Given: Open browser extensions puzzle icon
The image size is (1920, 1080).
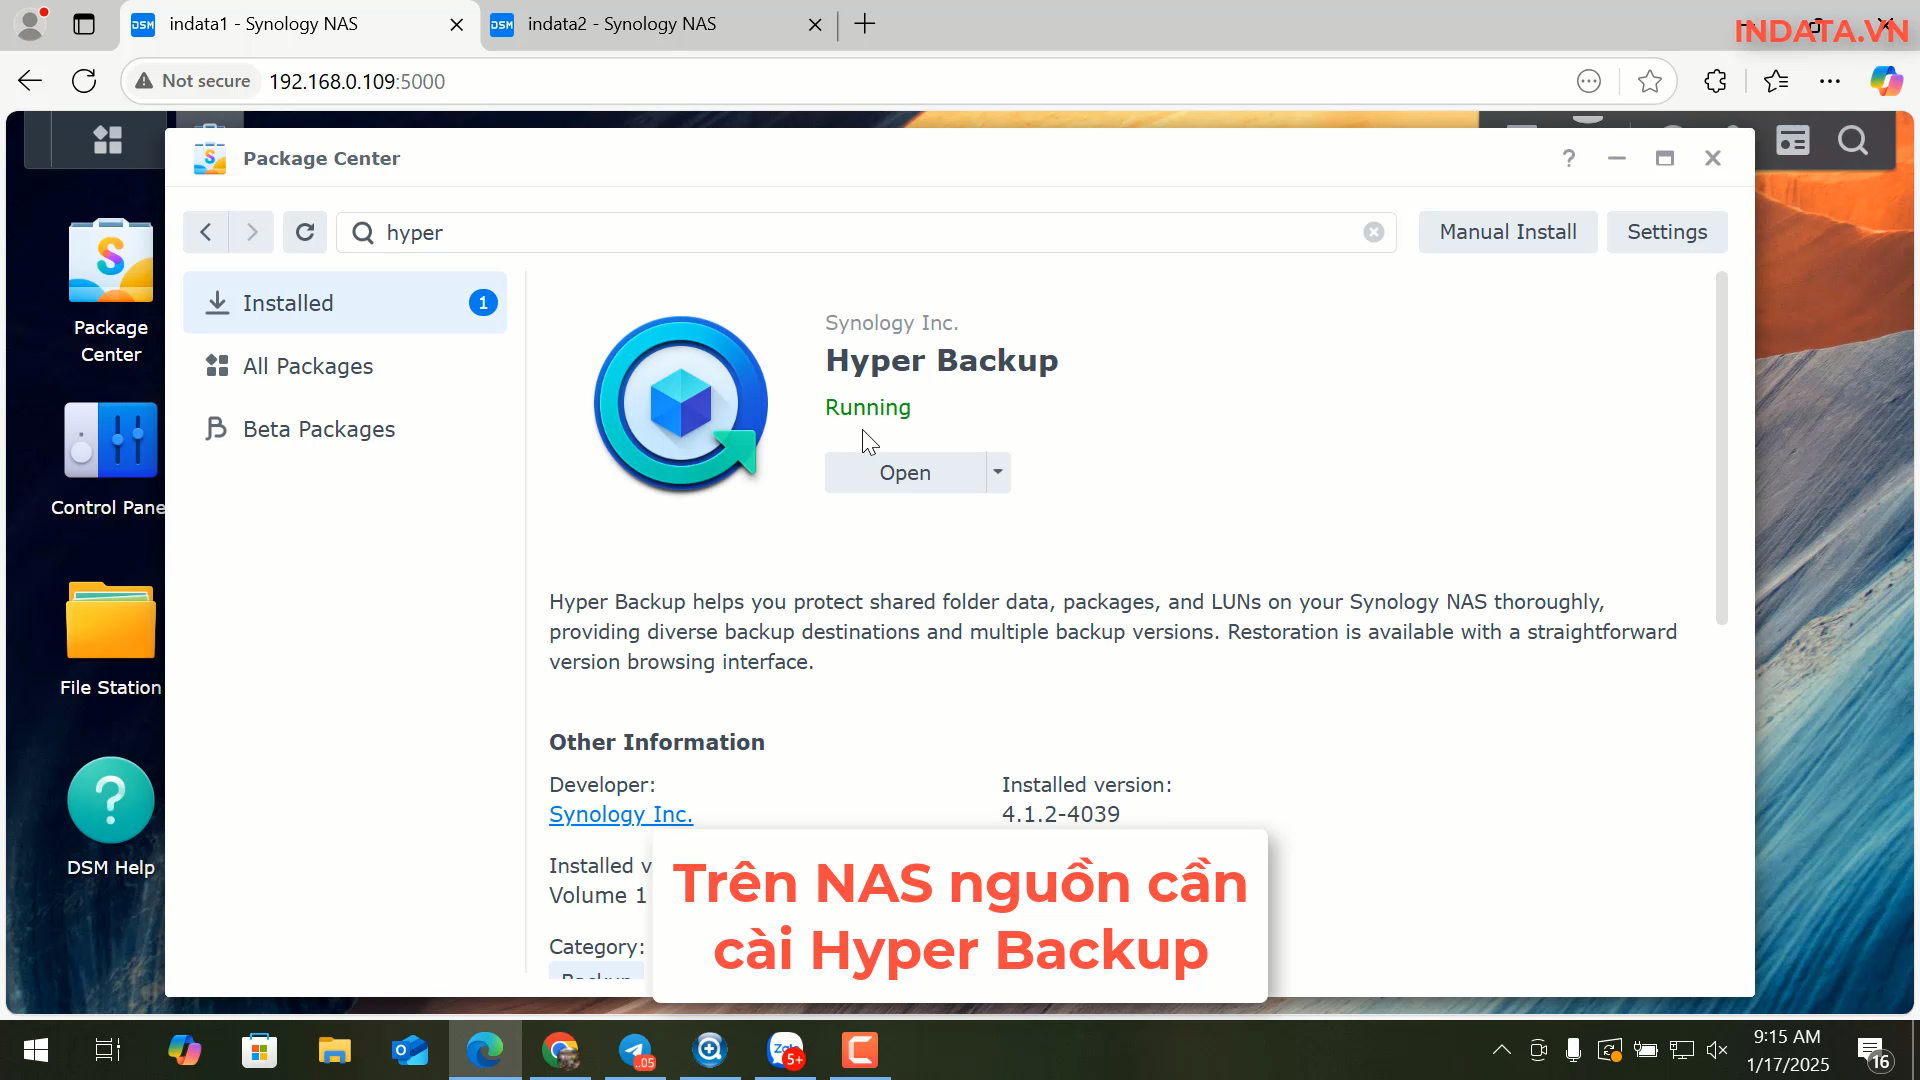Looking at the screenshot, I should (x=1716, y=81).
